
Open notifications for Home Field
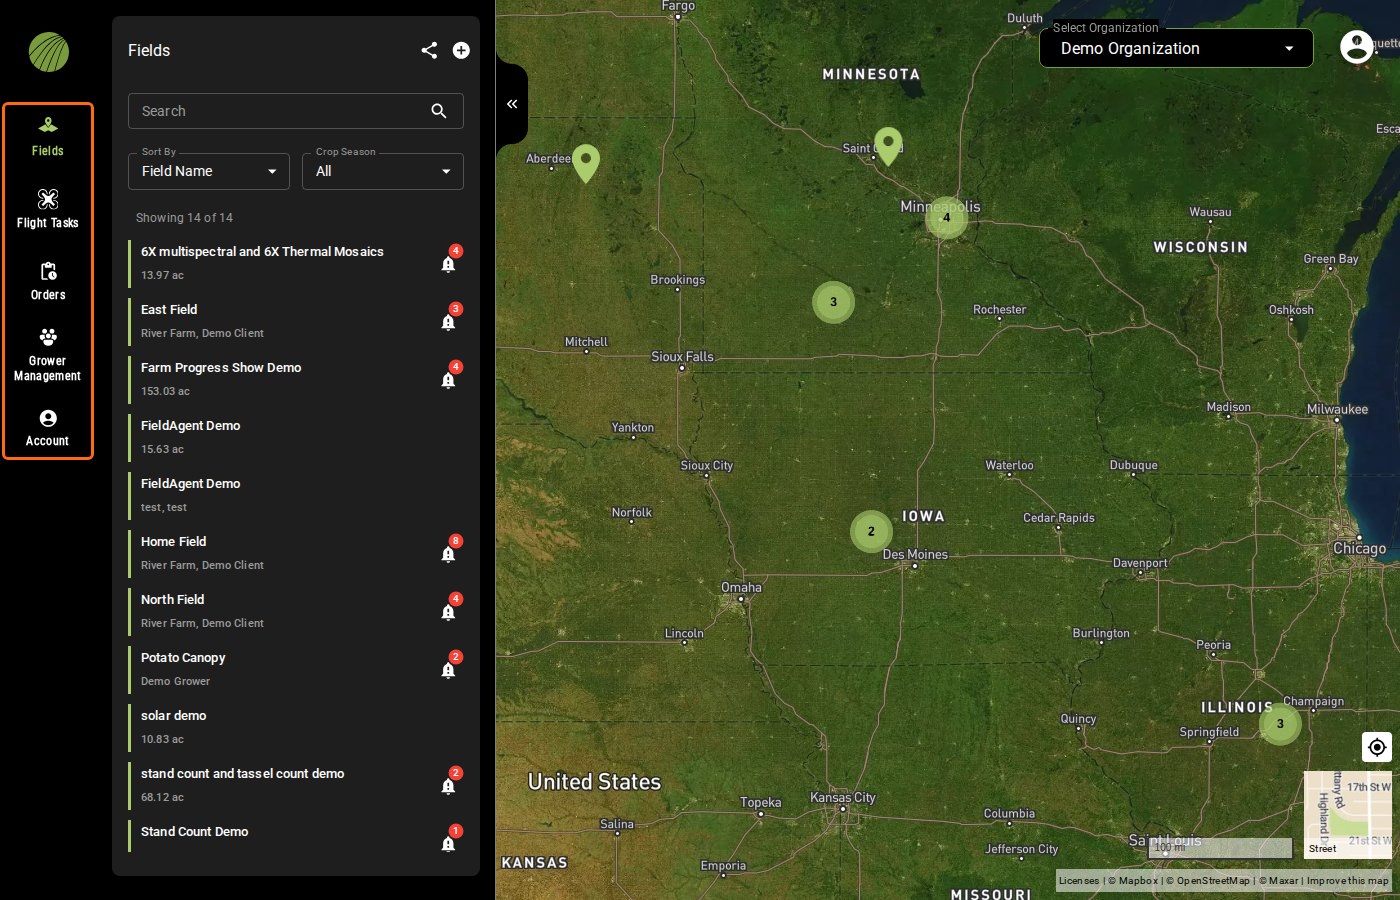click(x=449, y=552)
